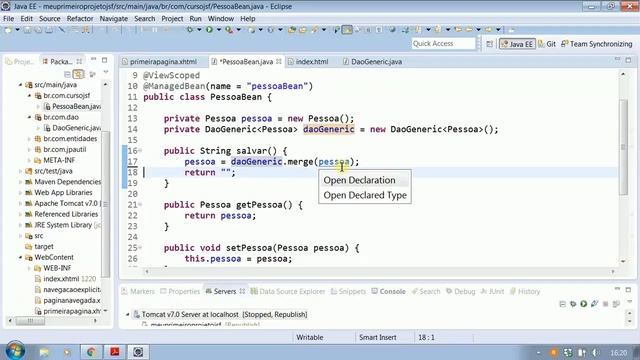
Task: Open dropdown arrow next to Debug icon
Action: [x=199, y=29]
